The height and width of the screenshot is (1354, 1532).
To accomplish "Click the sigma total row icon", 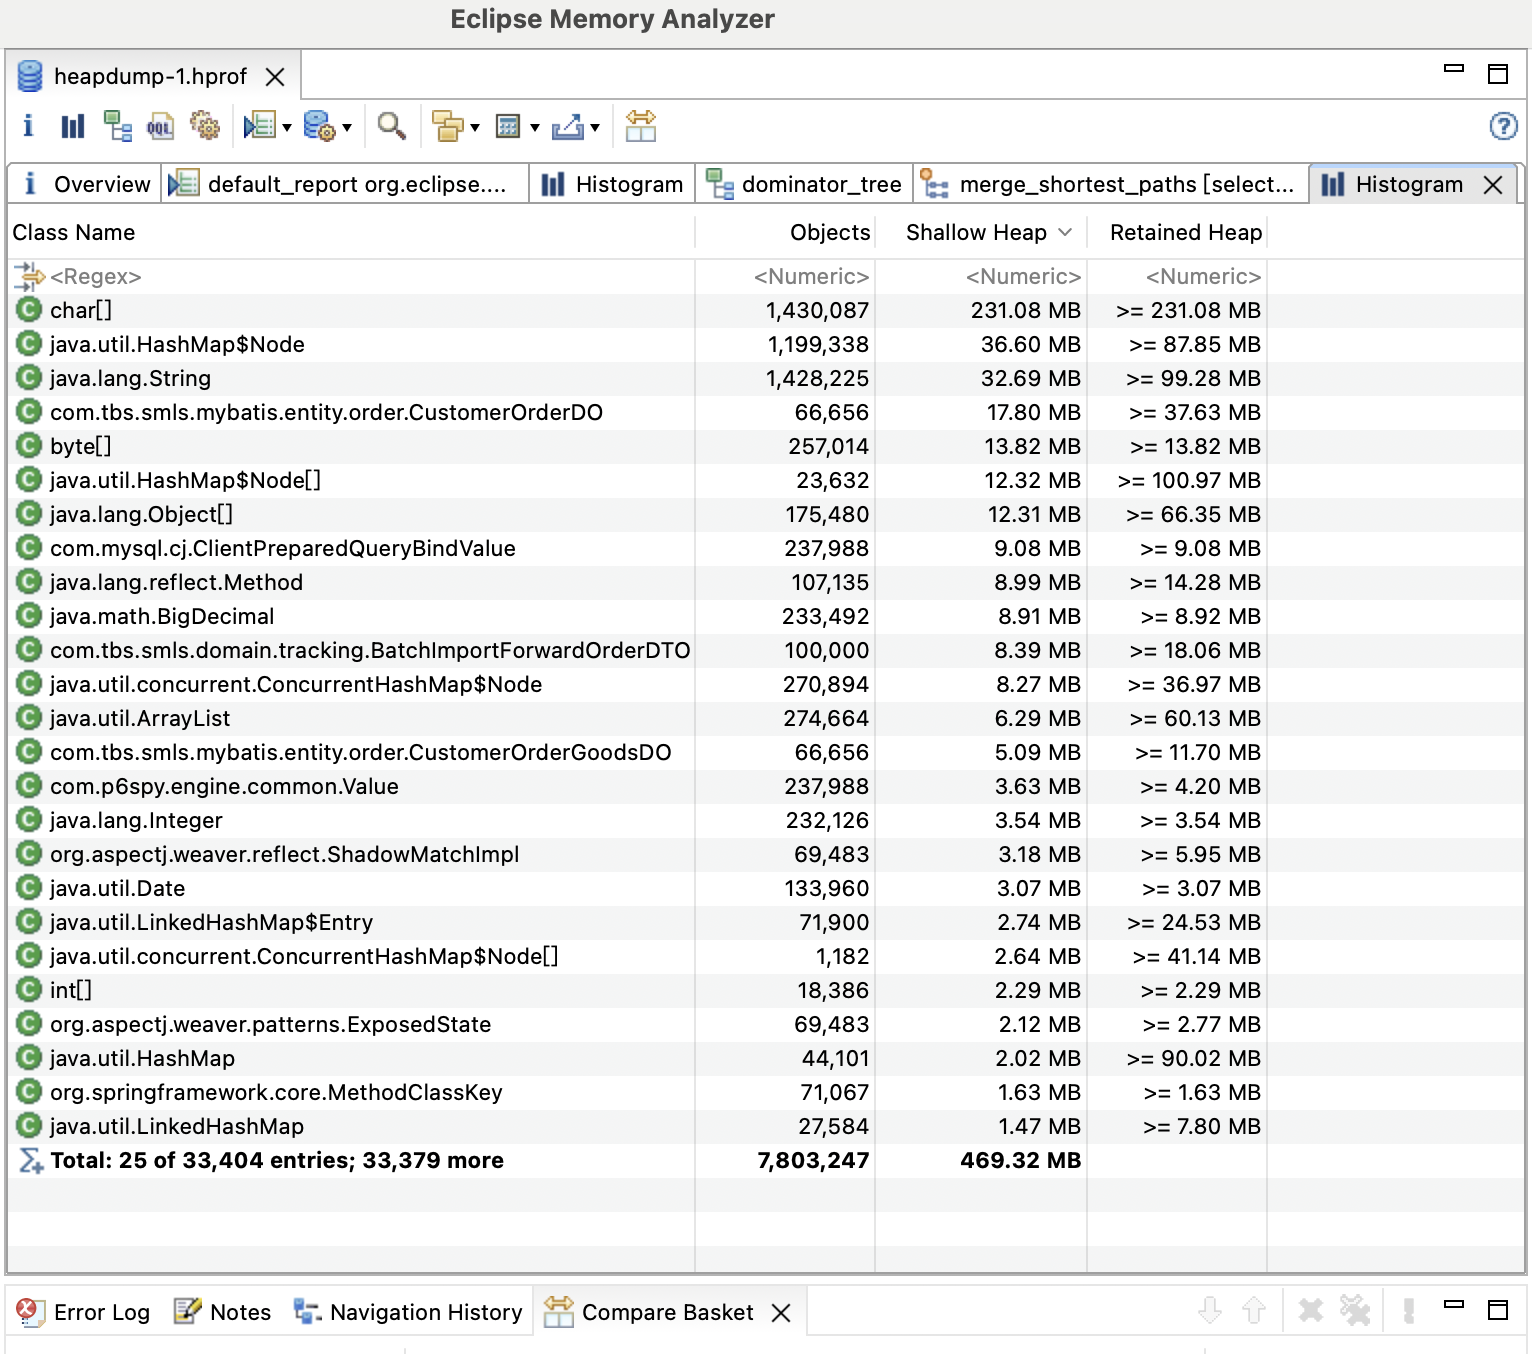I will pos(31,1160).
